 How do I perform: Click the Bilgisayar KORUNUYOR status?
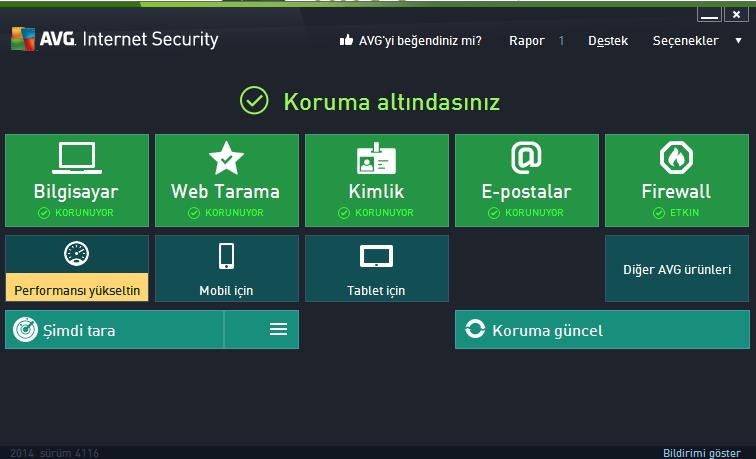tap(76, 213)
